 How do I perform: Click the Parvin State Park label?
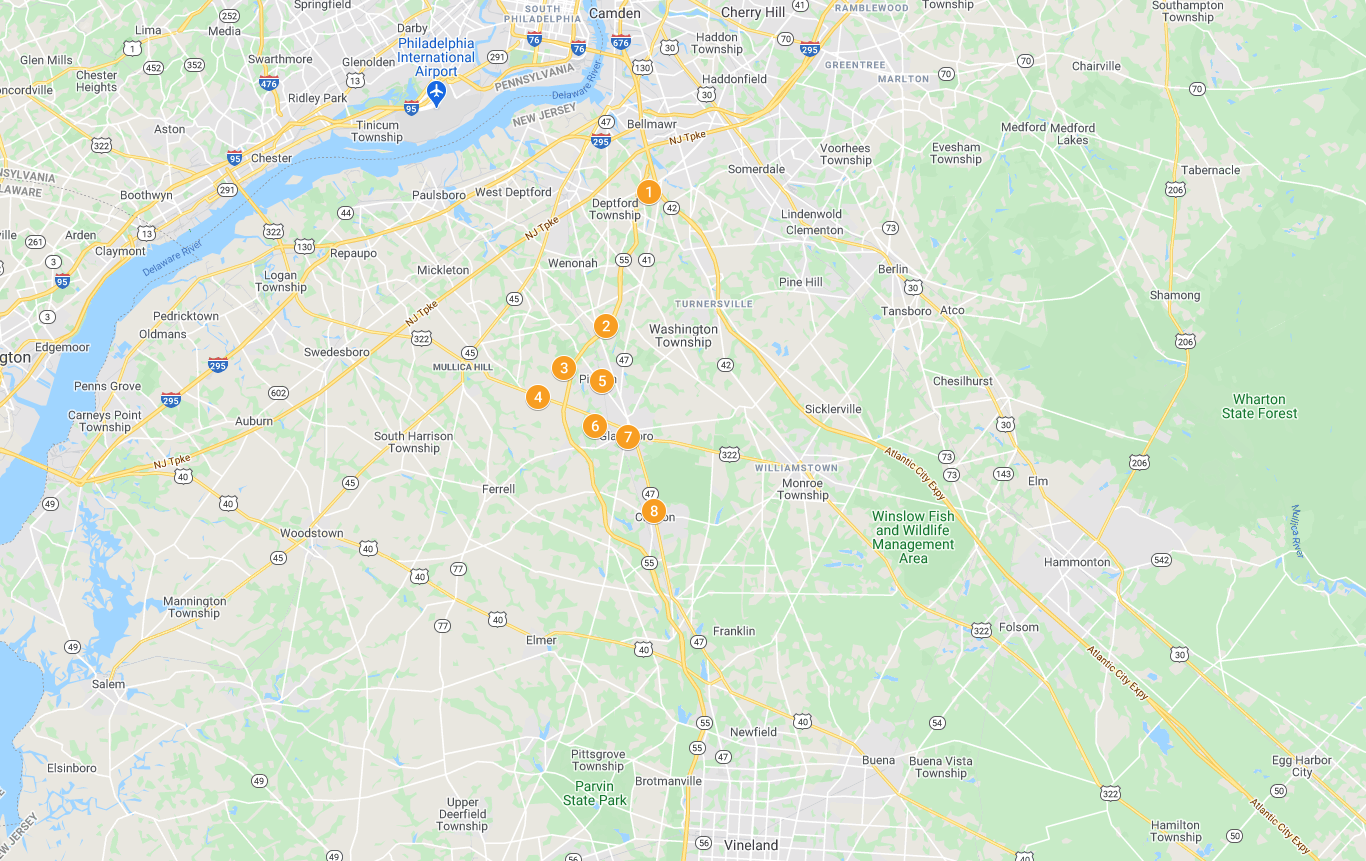tap(595, 793)
